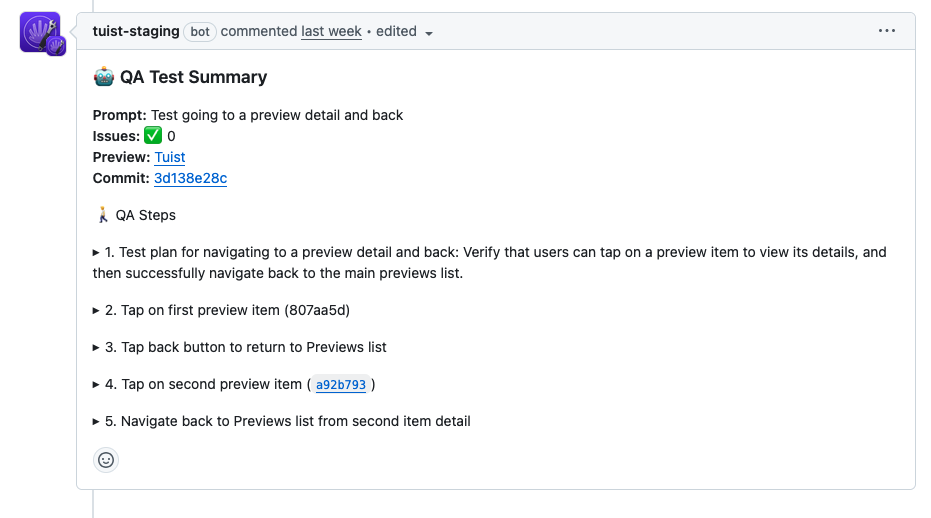Open the edited history dropdown arrow
Viewport: 931px width, 518px height.
[x=429, y=33]
